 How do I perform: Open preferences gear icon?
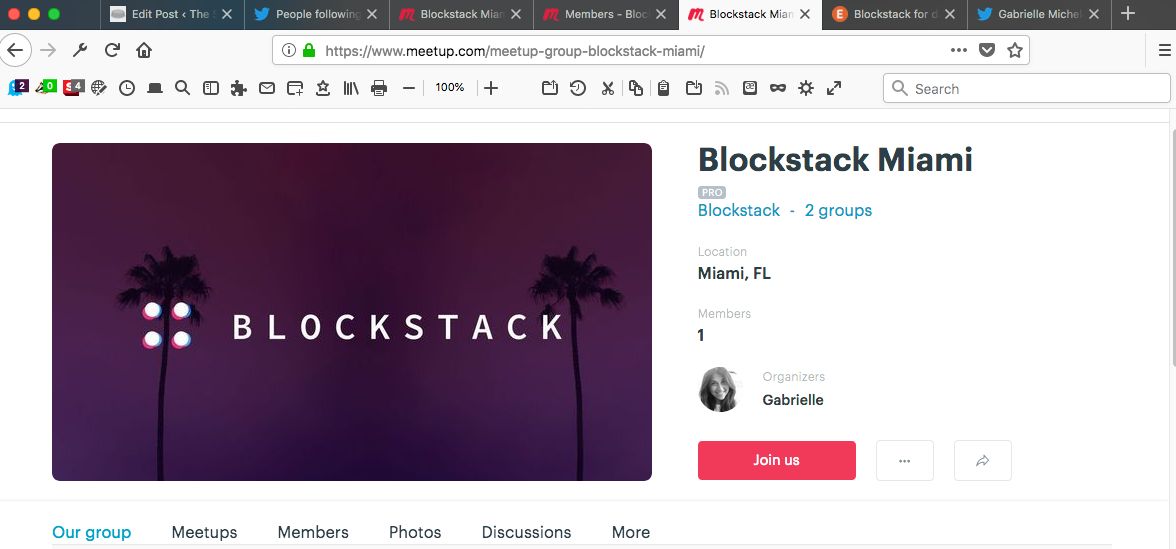pyautogui.click(x=806, y=88)
